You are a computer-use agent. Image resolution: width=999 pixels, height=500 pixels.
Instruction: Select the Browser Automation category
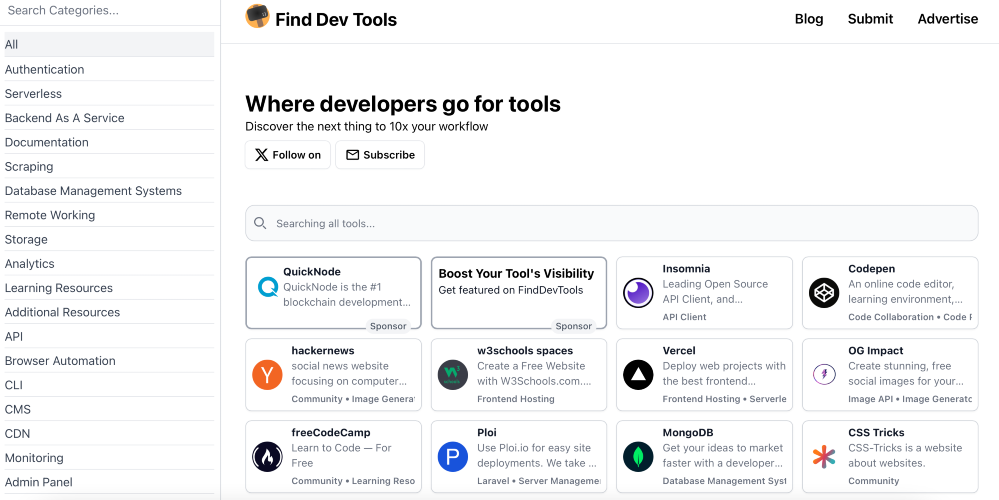pyautogui.click(x=109, y=361)
